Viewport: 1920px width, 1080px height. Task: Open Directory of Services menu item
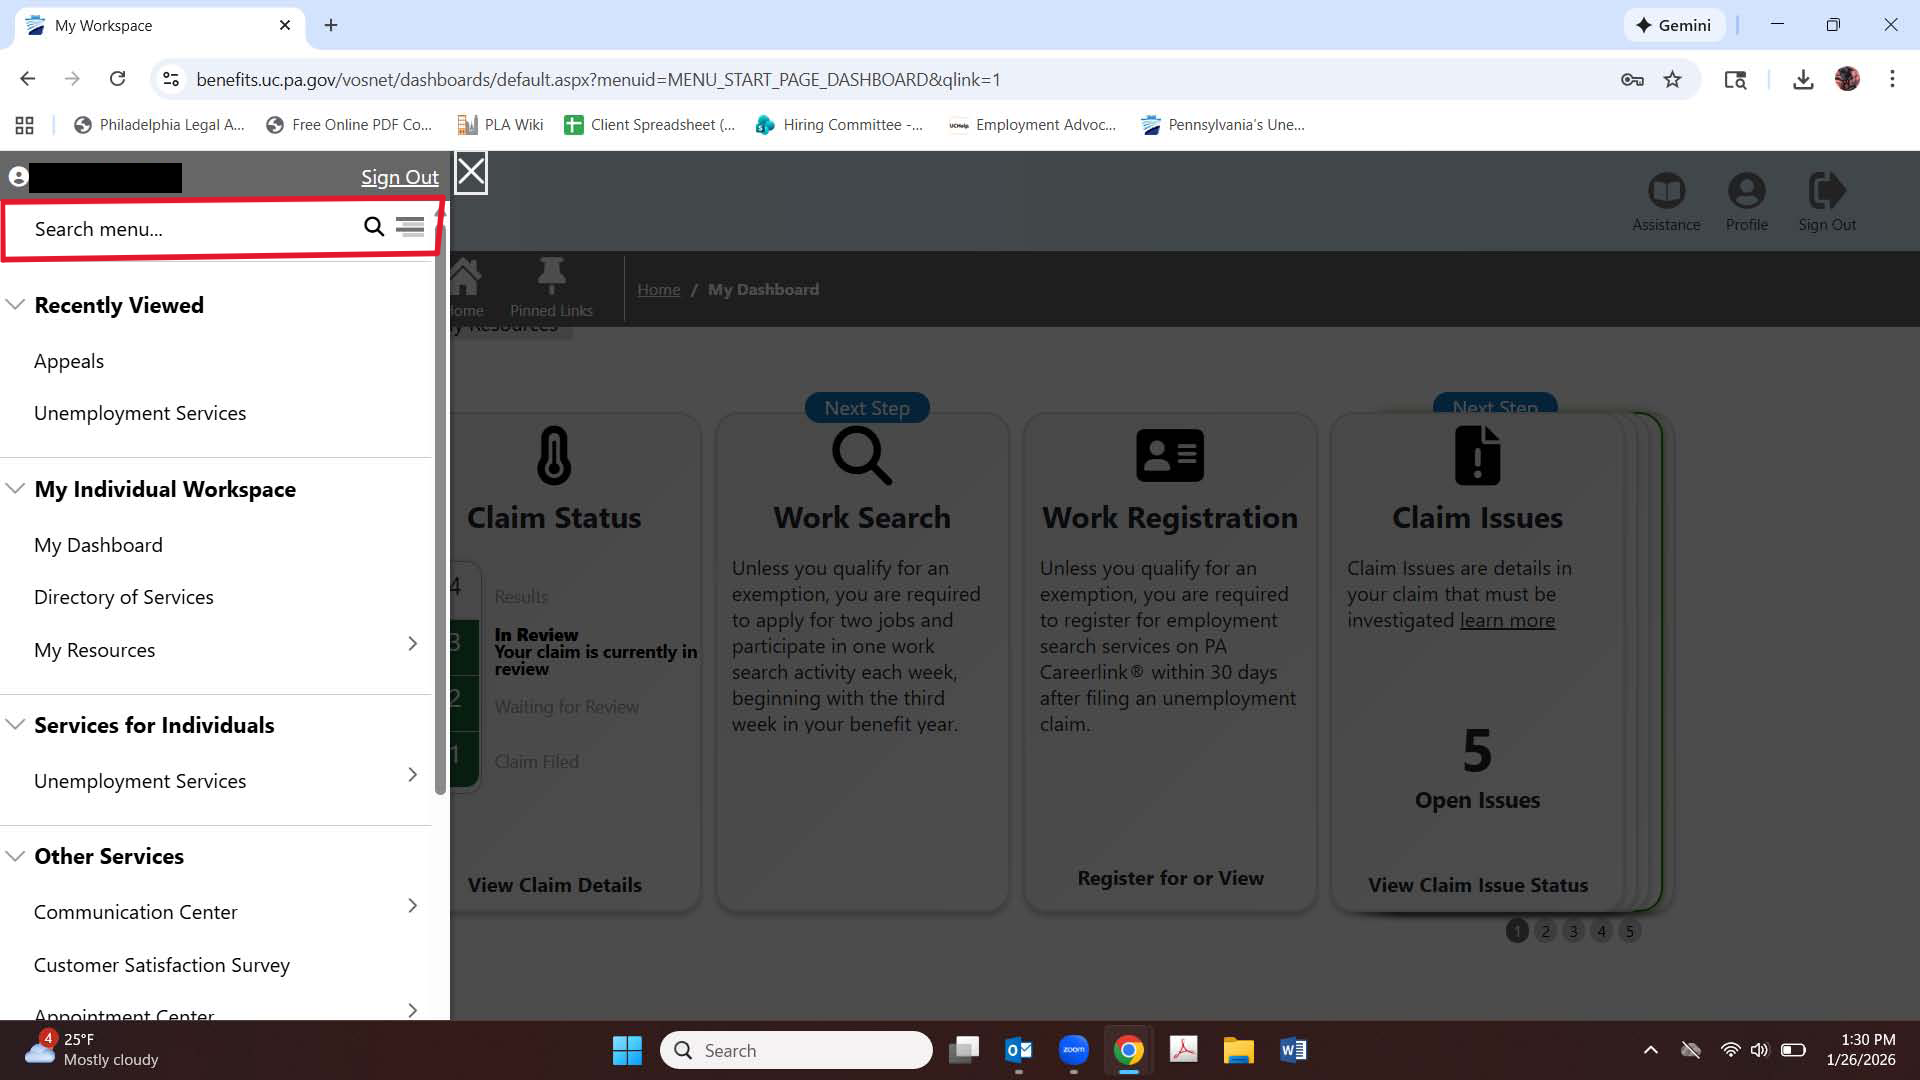(x=124, y=597)
